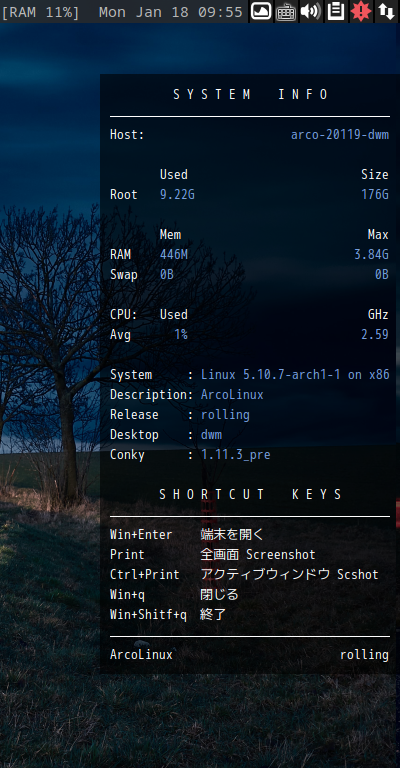The width and height of the screenshot is (400, 768).
Task: Click rolling in the Release row
Action: 225,415
